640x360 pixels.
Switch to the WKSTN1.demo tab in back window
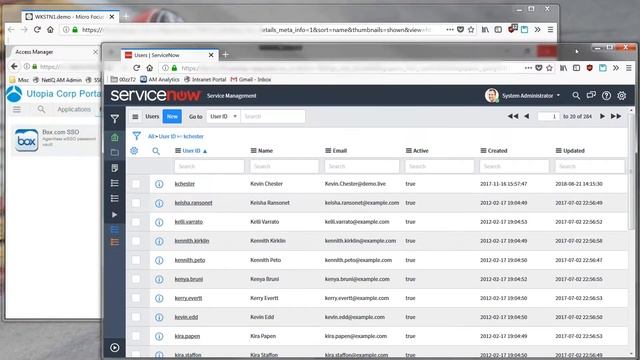coord(70,16)
